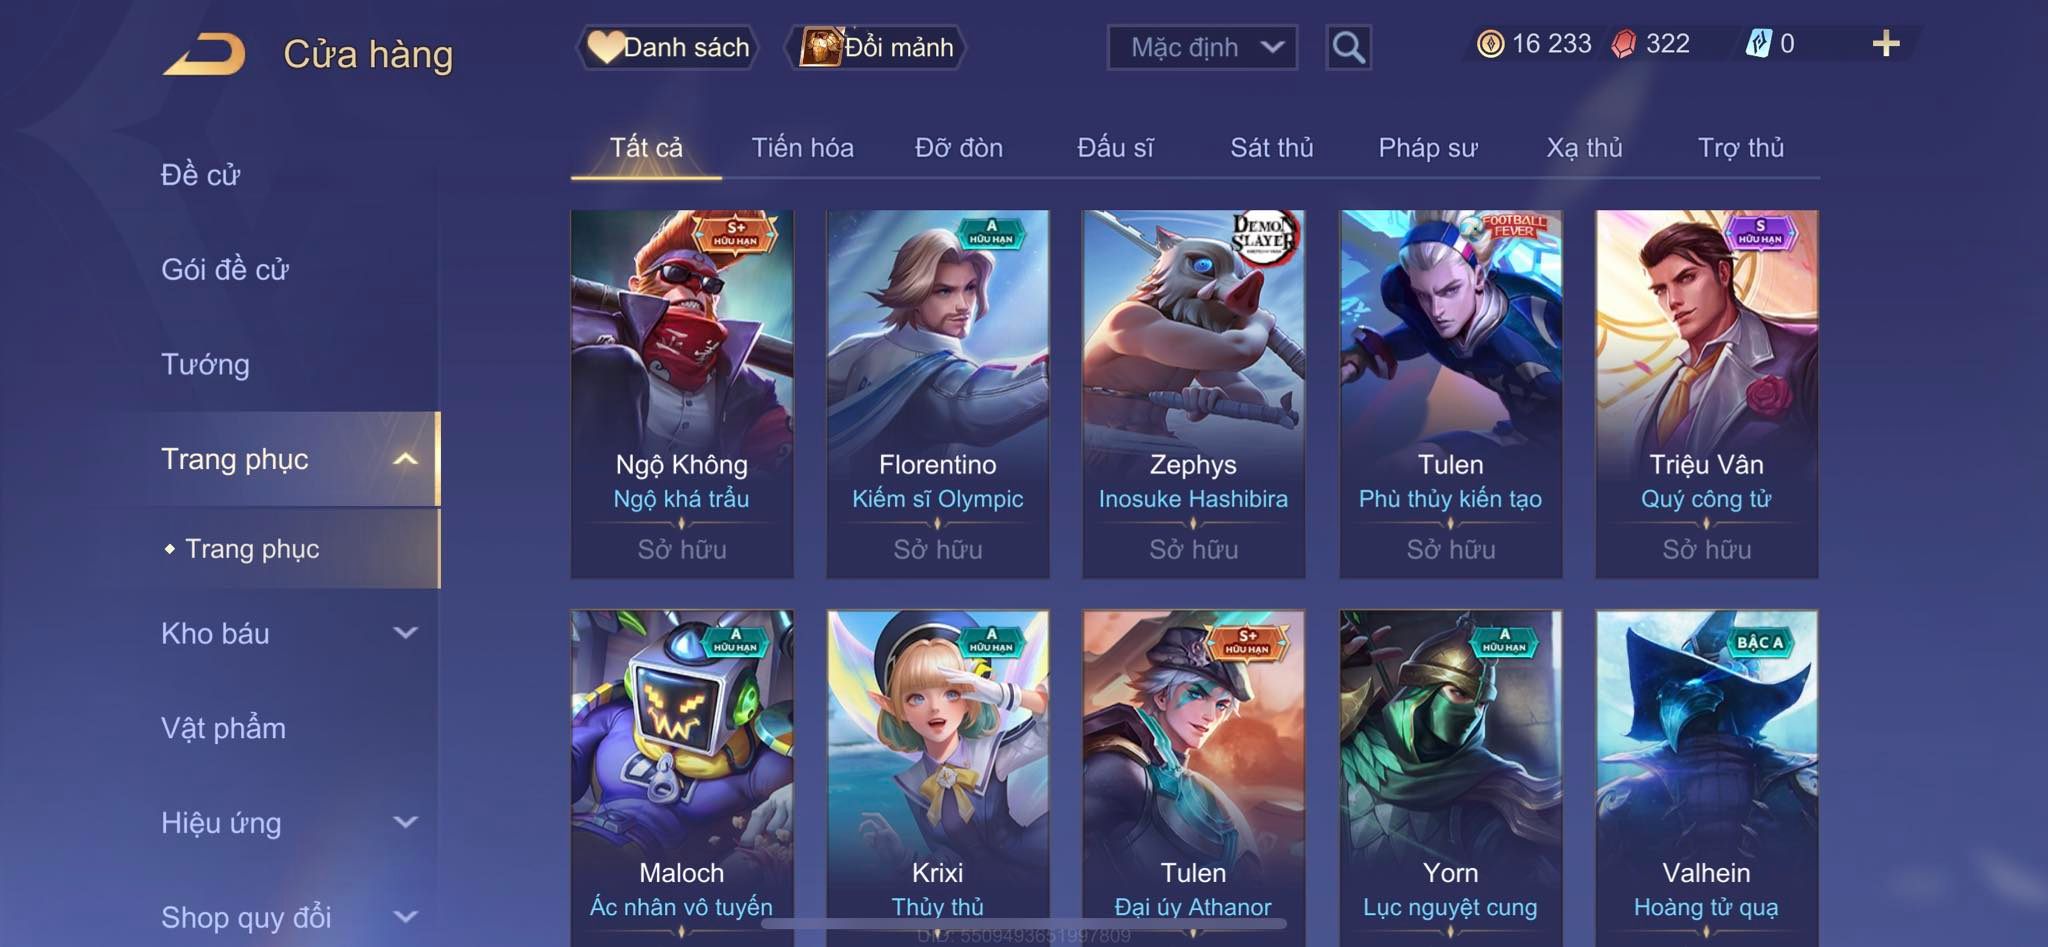Open the search magnifier icon
Screen dimensions: 2048x947
(1348, 47)
